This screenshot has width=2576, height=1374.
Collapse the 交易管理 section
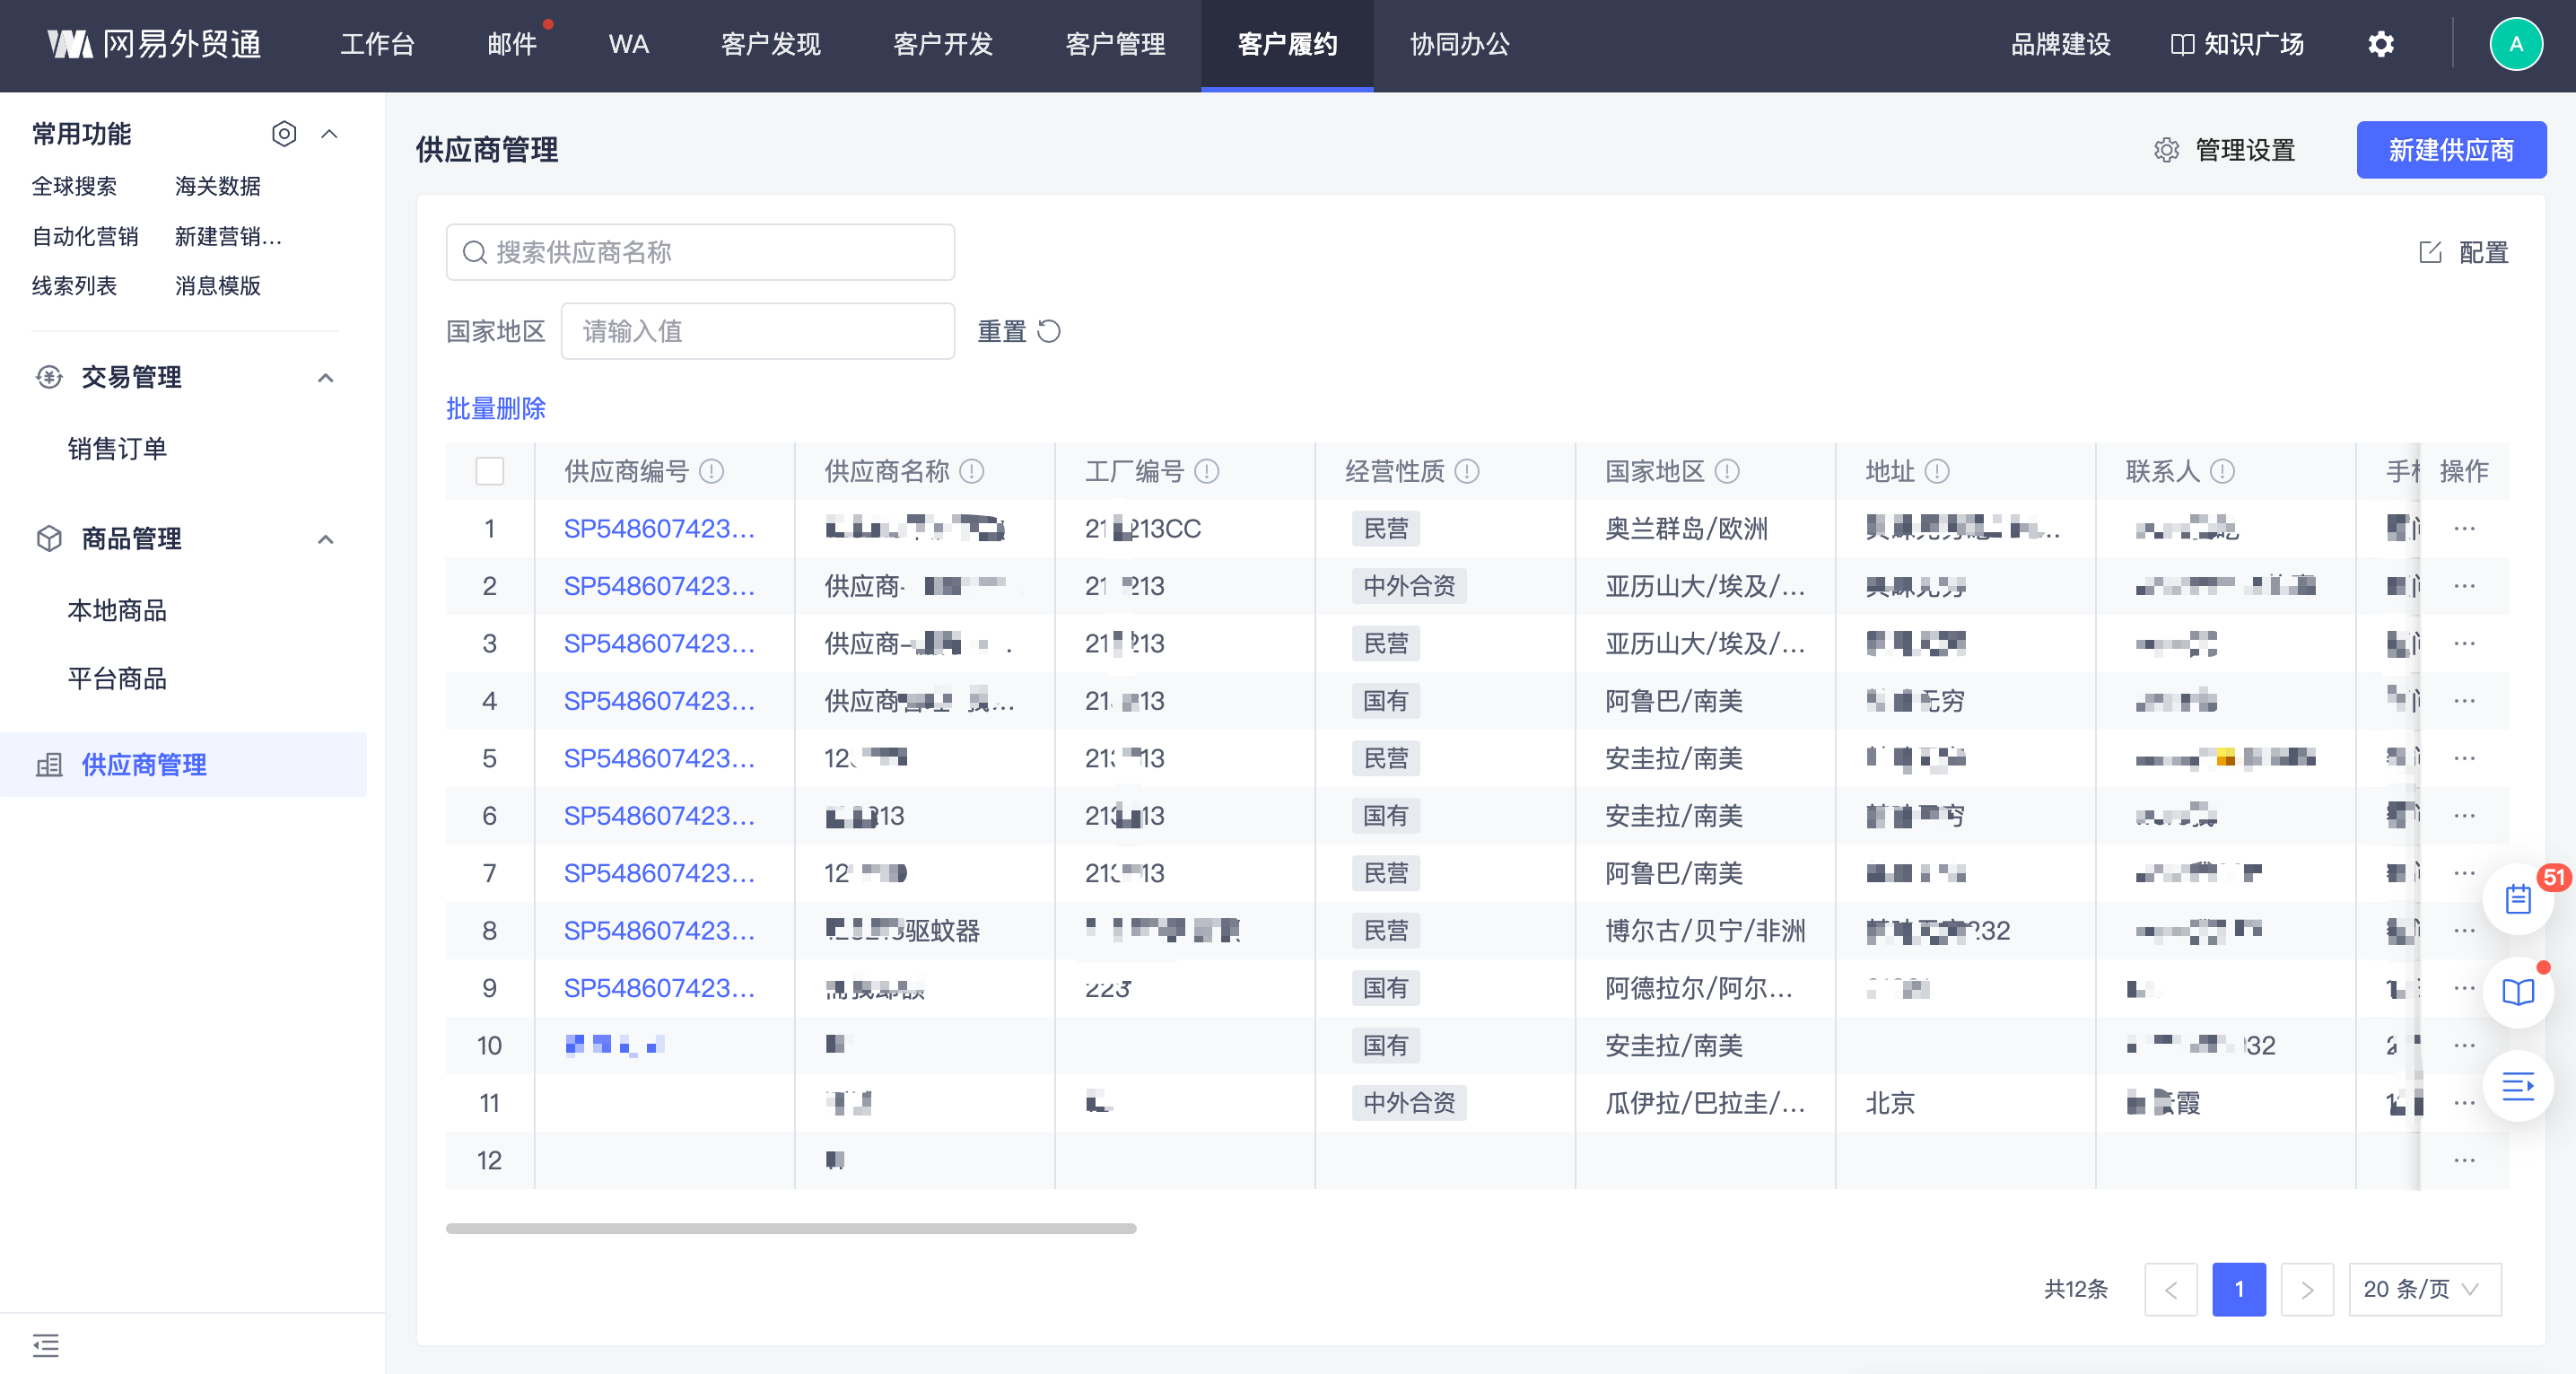[x=325, y=377]
